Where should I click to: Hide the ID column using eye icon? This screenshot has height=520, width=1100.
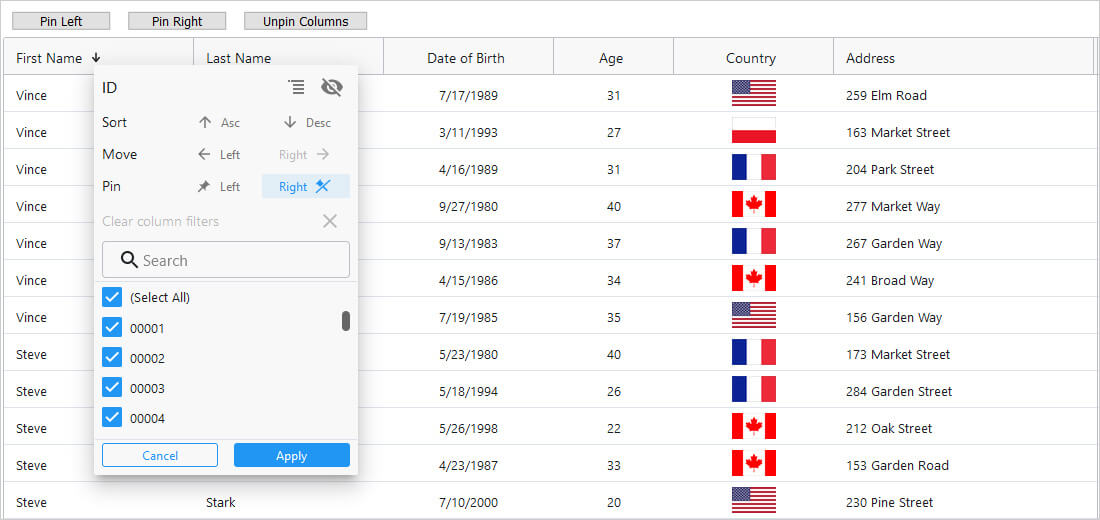pyautogui.click(x=332, y=88)
